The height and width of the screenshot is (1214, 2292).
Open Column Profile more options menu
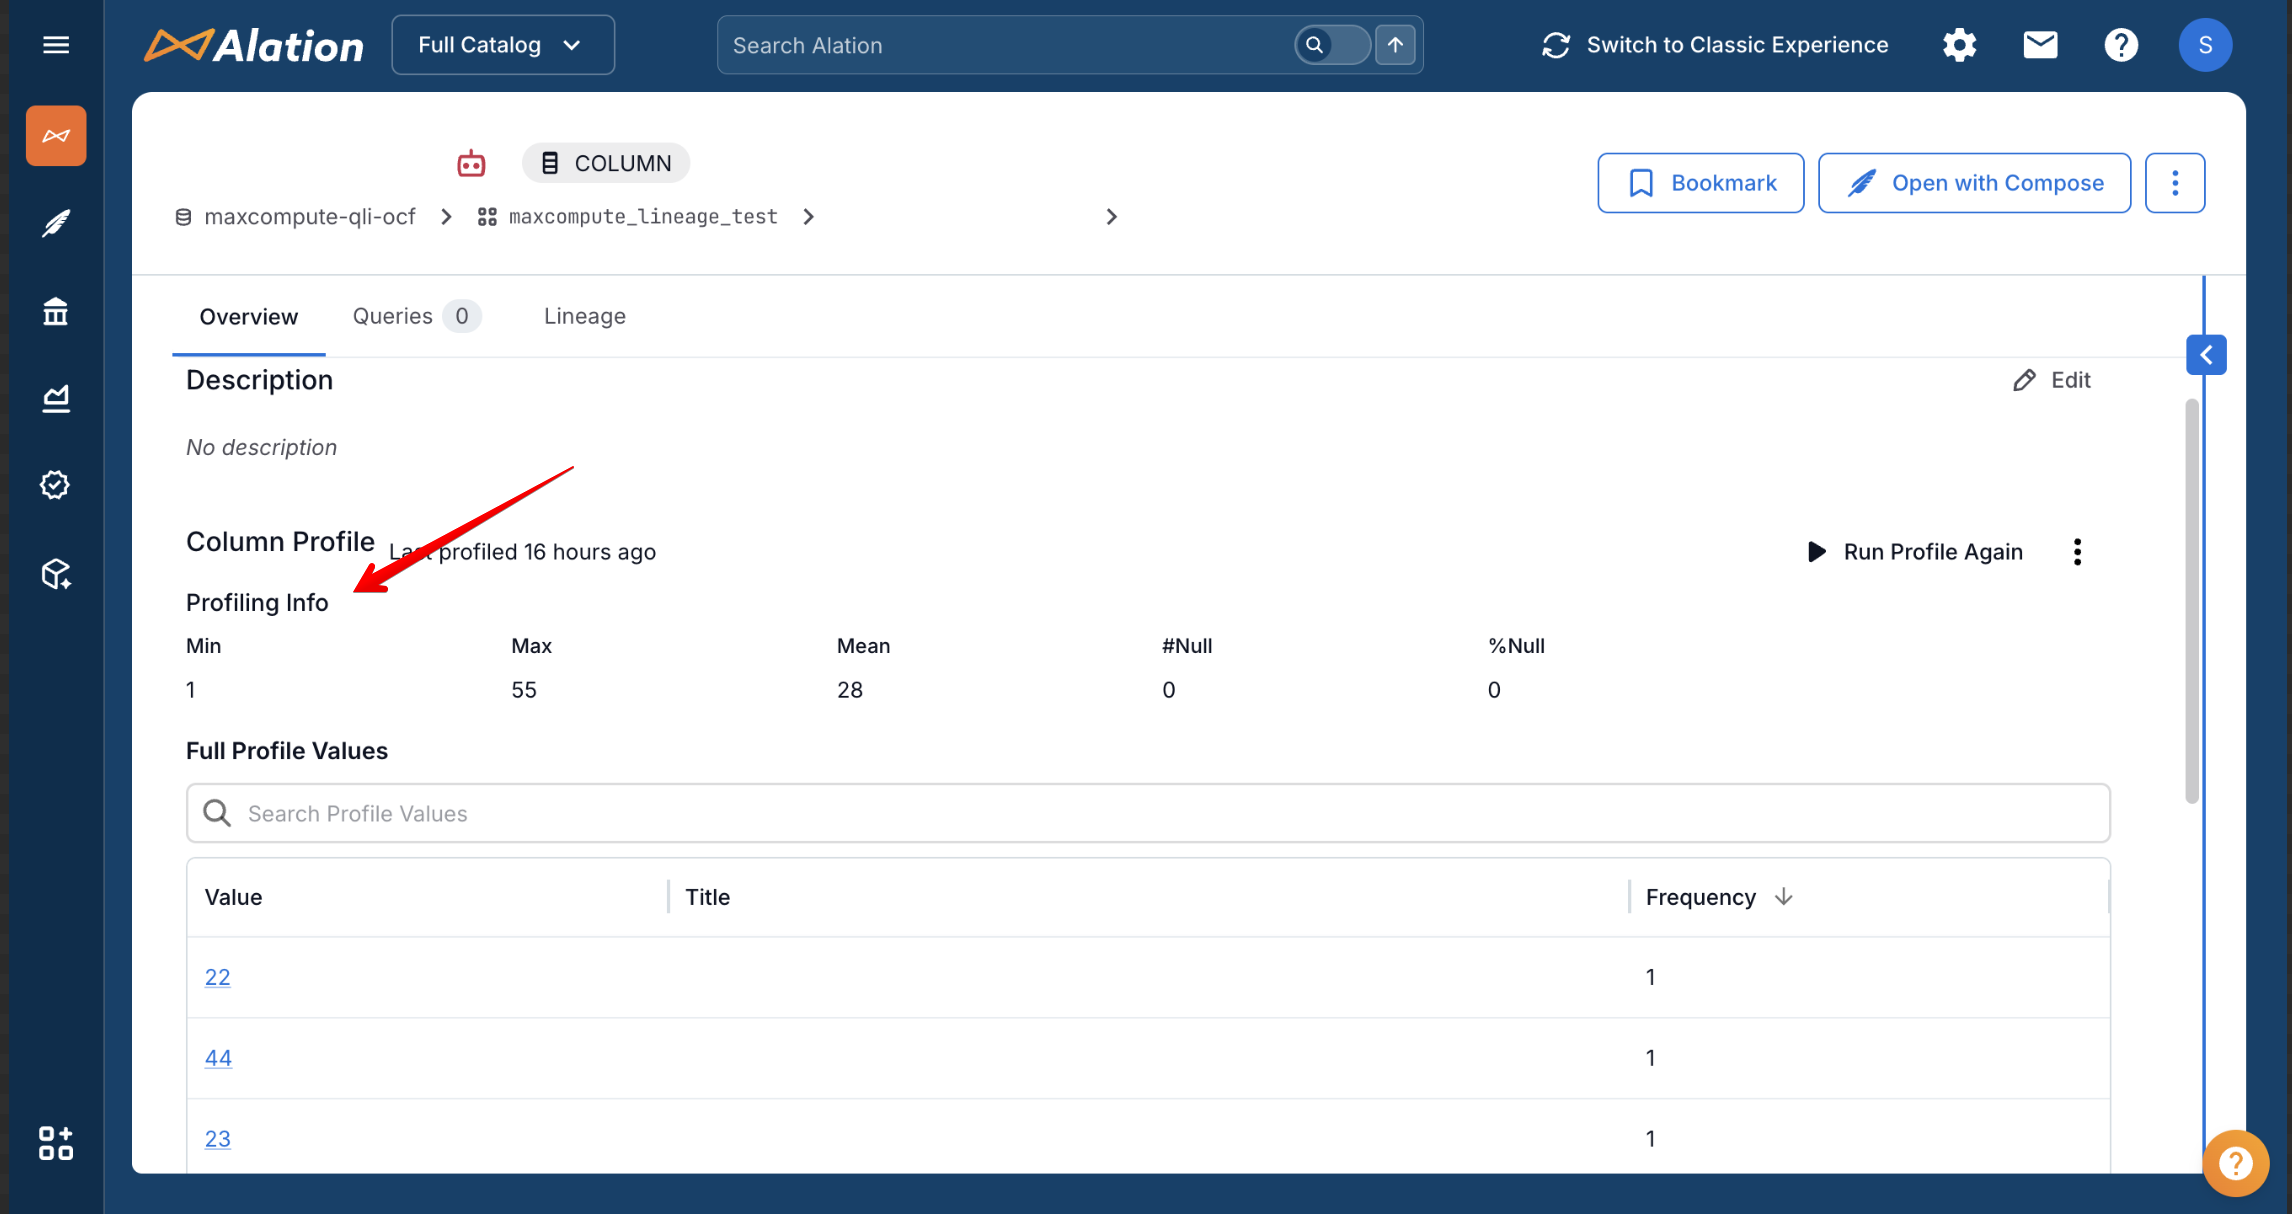point(2077,552)
